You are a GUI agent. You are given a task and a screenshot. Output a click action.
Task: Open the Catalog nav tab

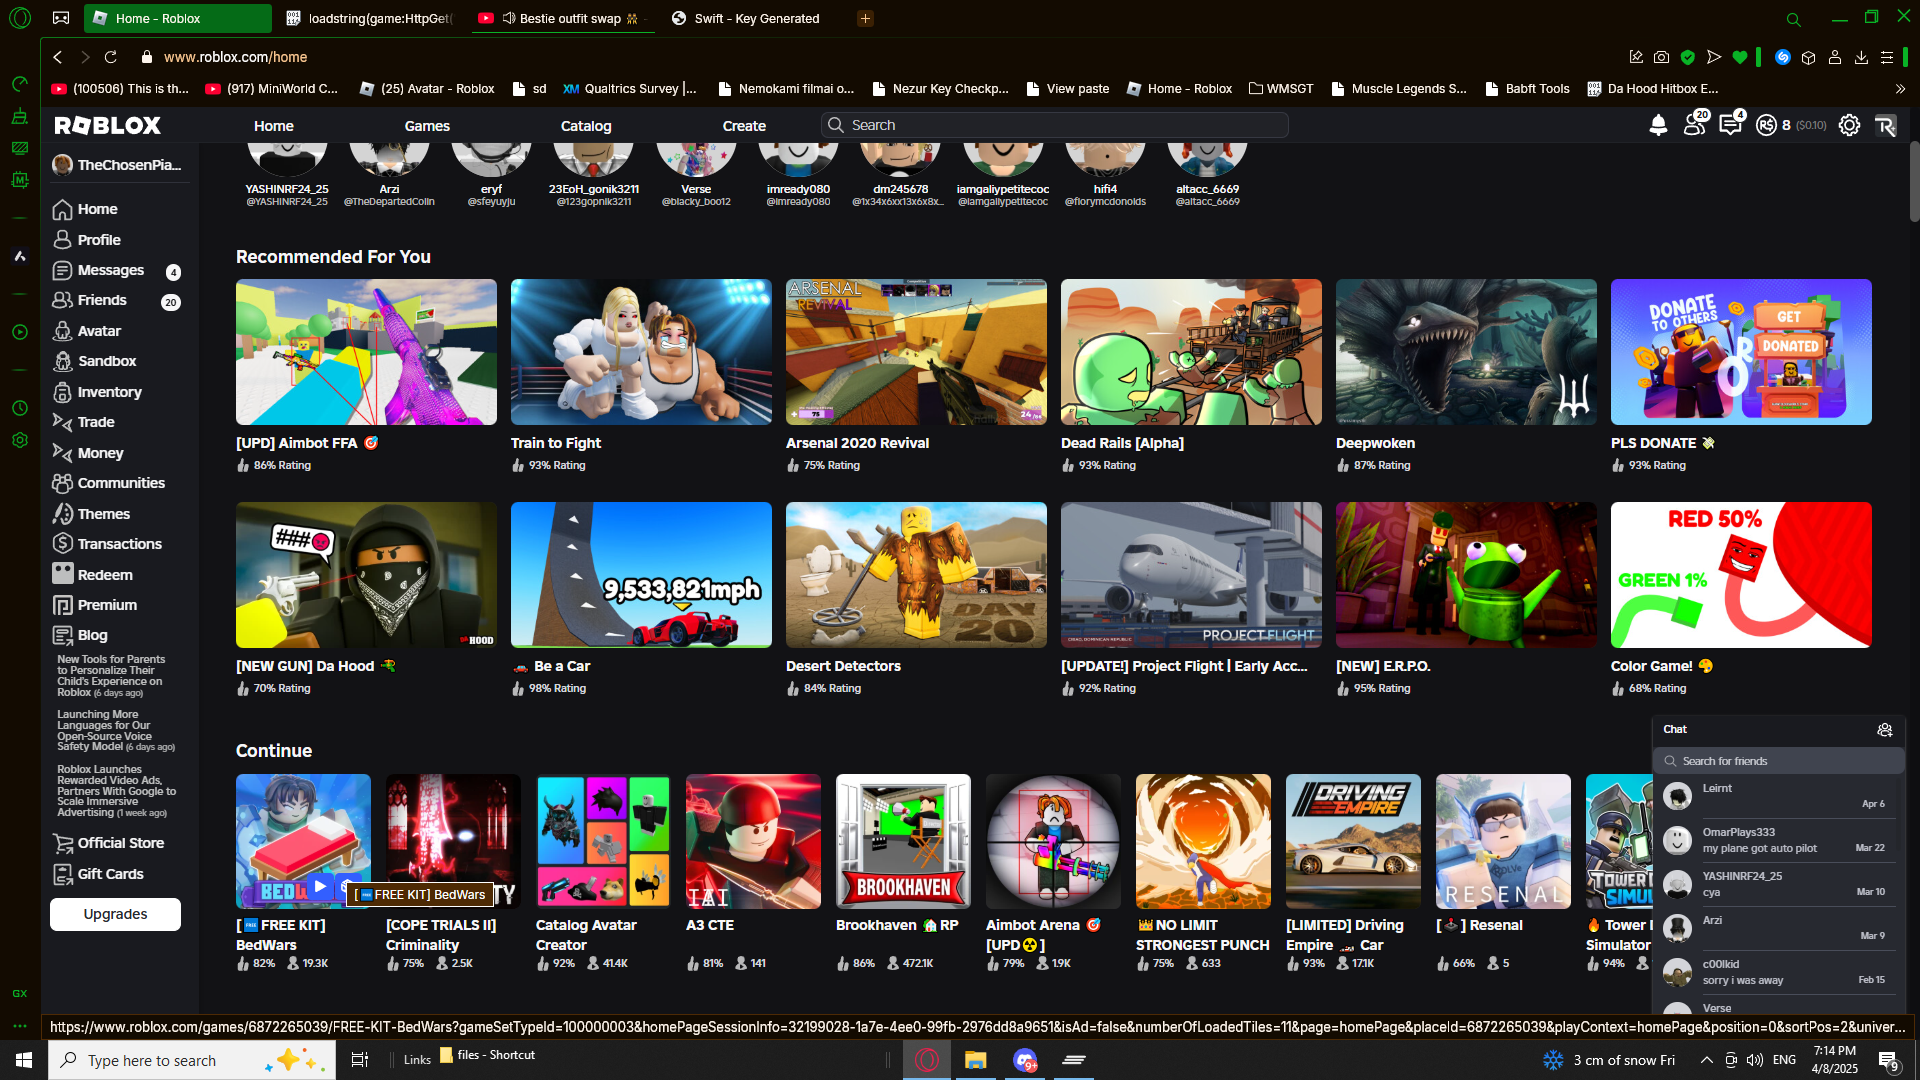pyautogui.click(x=585, y=126)
